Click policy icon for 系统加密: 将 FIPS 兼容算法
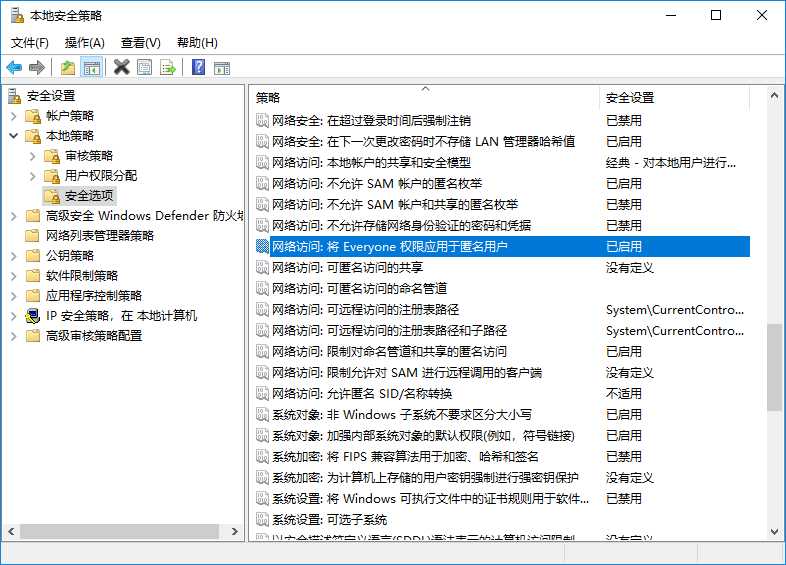 pyautogui.click(x=262, y=457)
